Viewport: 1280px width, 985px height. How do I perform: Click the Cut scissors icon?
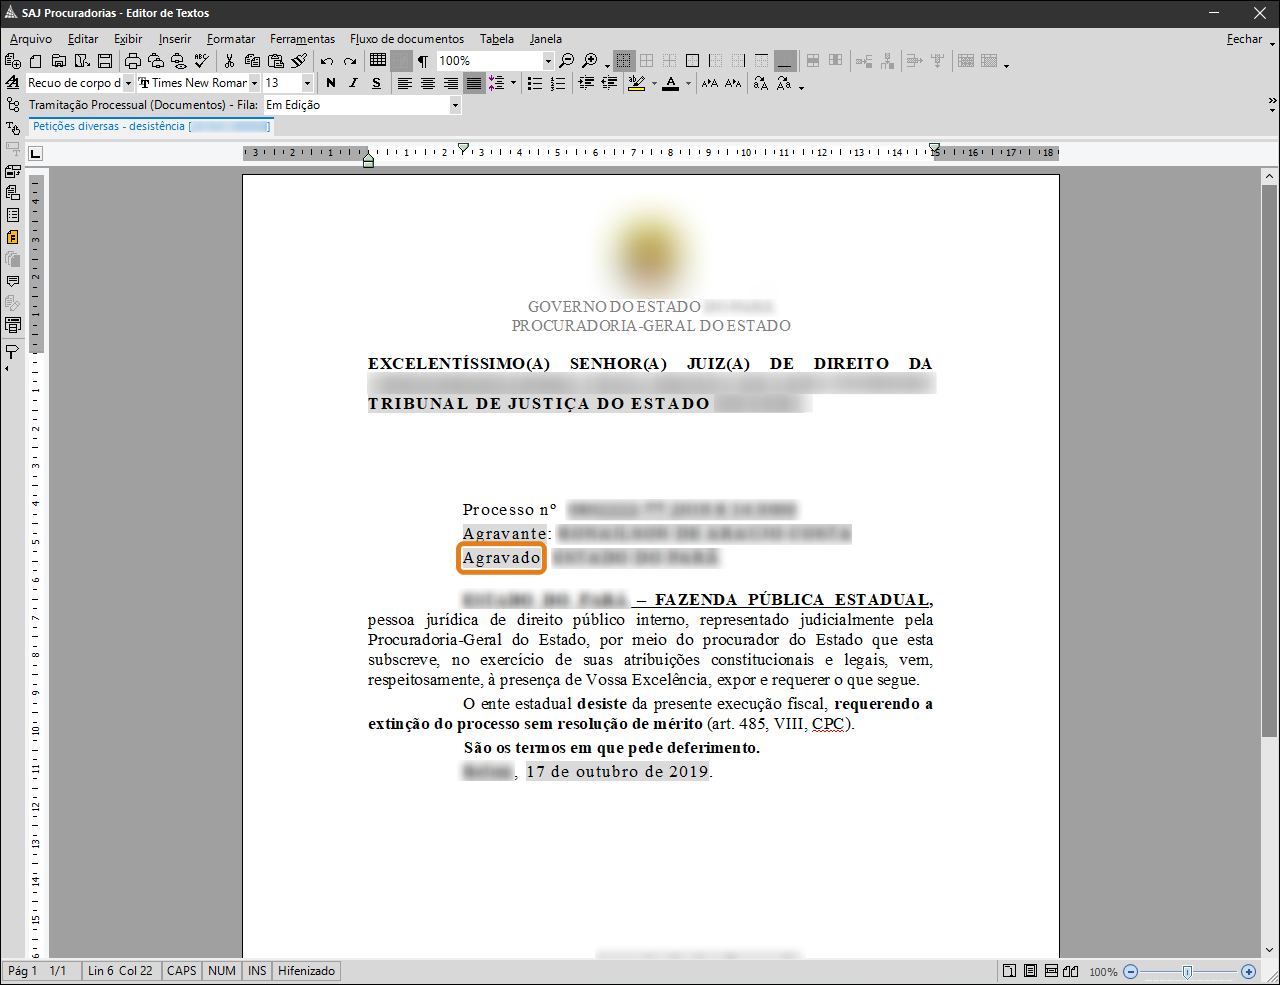229,61
